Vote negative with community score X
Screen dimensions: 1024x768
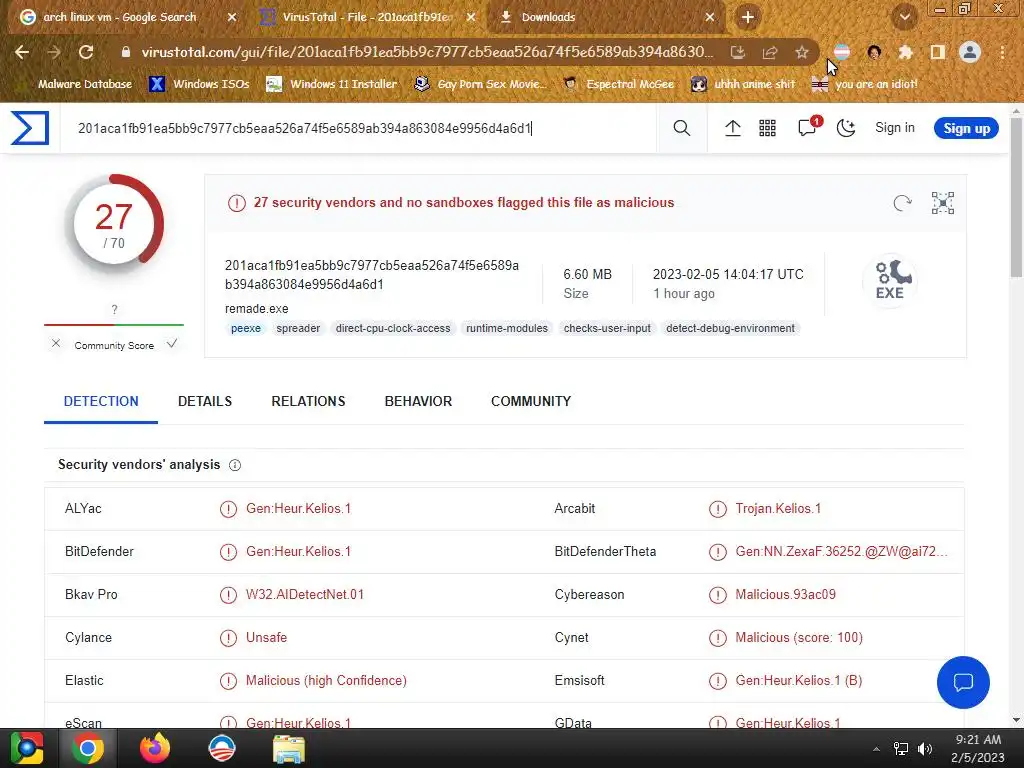(56, 344)
